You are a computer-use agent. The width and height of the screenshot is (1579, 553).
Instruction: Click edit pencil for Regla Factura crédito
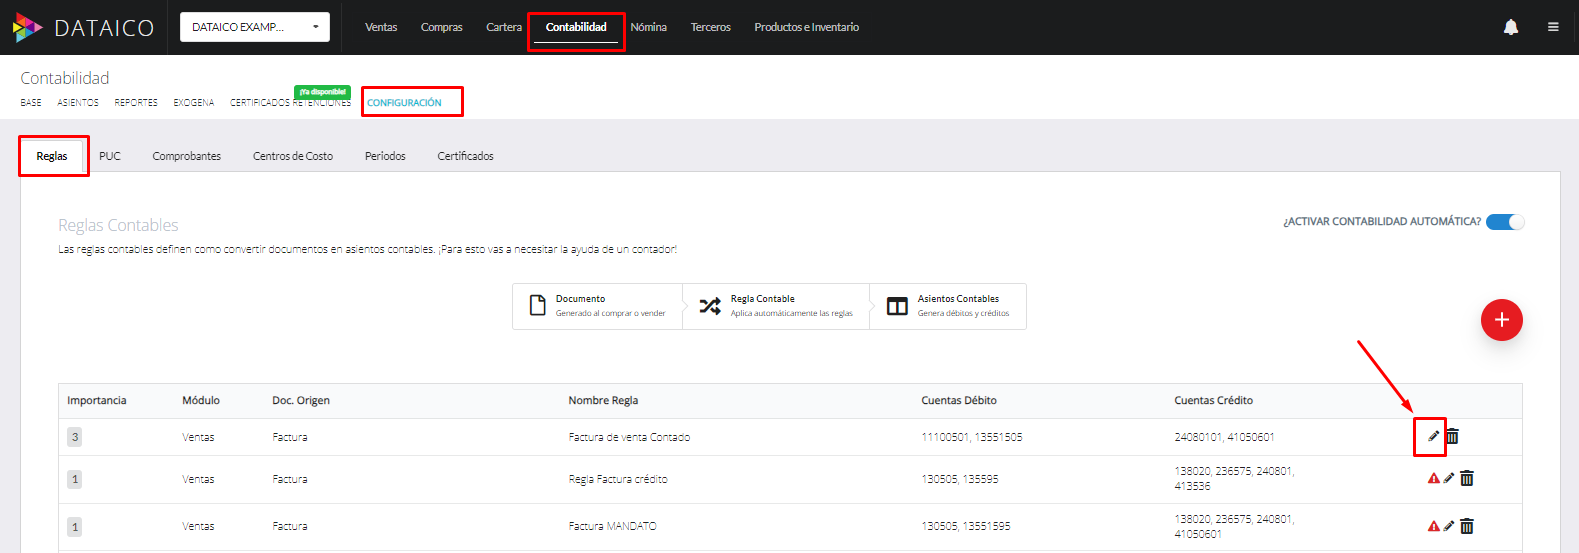(1449, 478)
